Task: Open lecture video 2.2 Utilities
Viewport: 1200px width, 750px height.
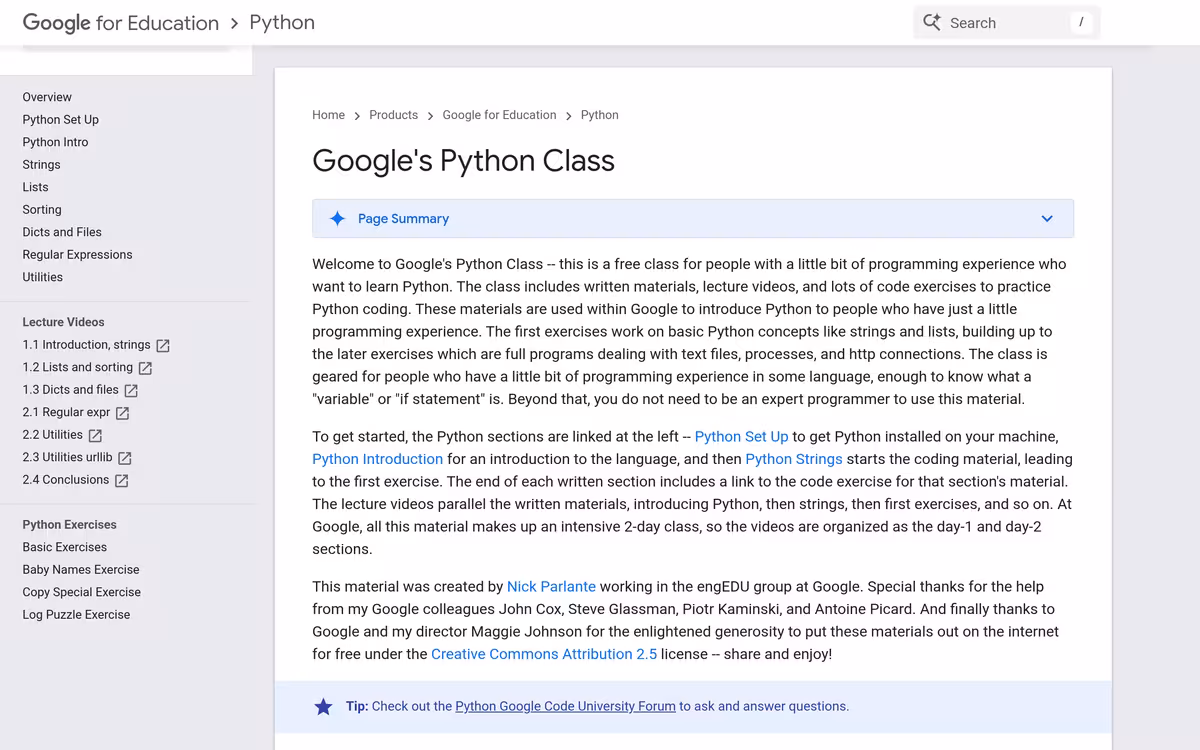Action: 52,434
